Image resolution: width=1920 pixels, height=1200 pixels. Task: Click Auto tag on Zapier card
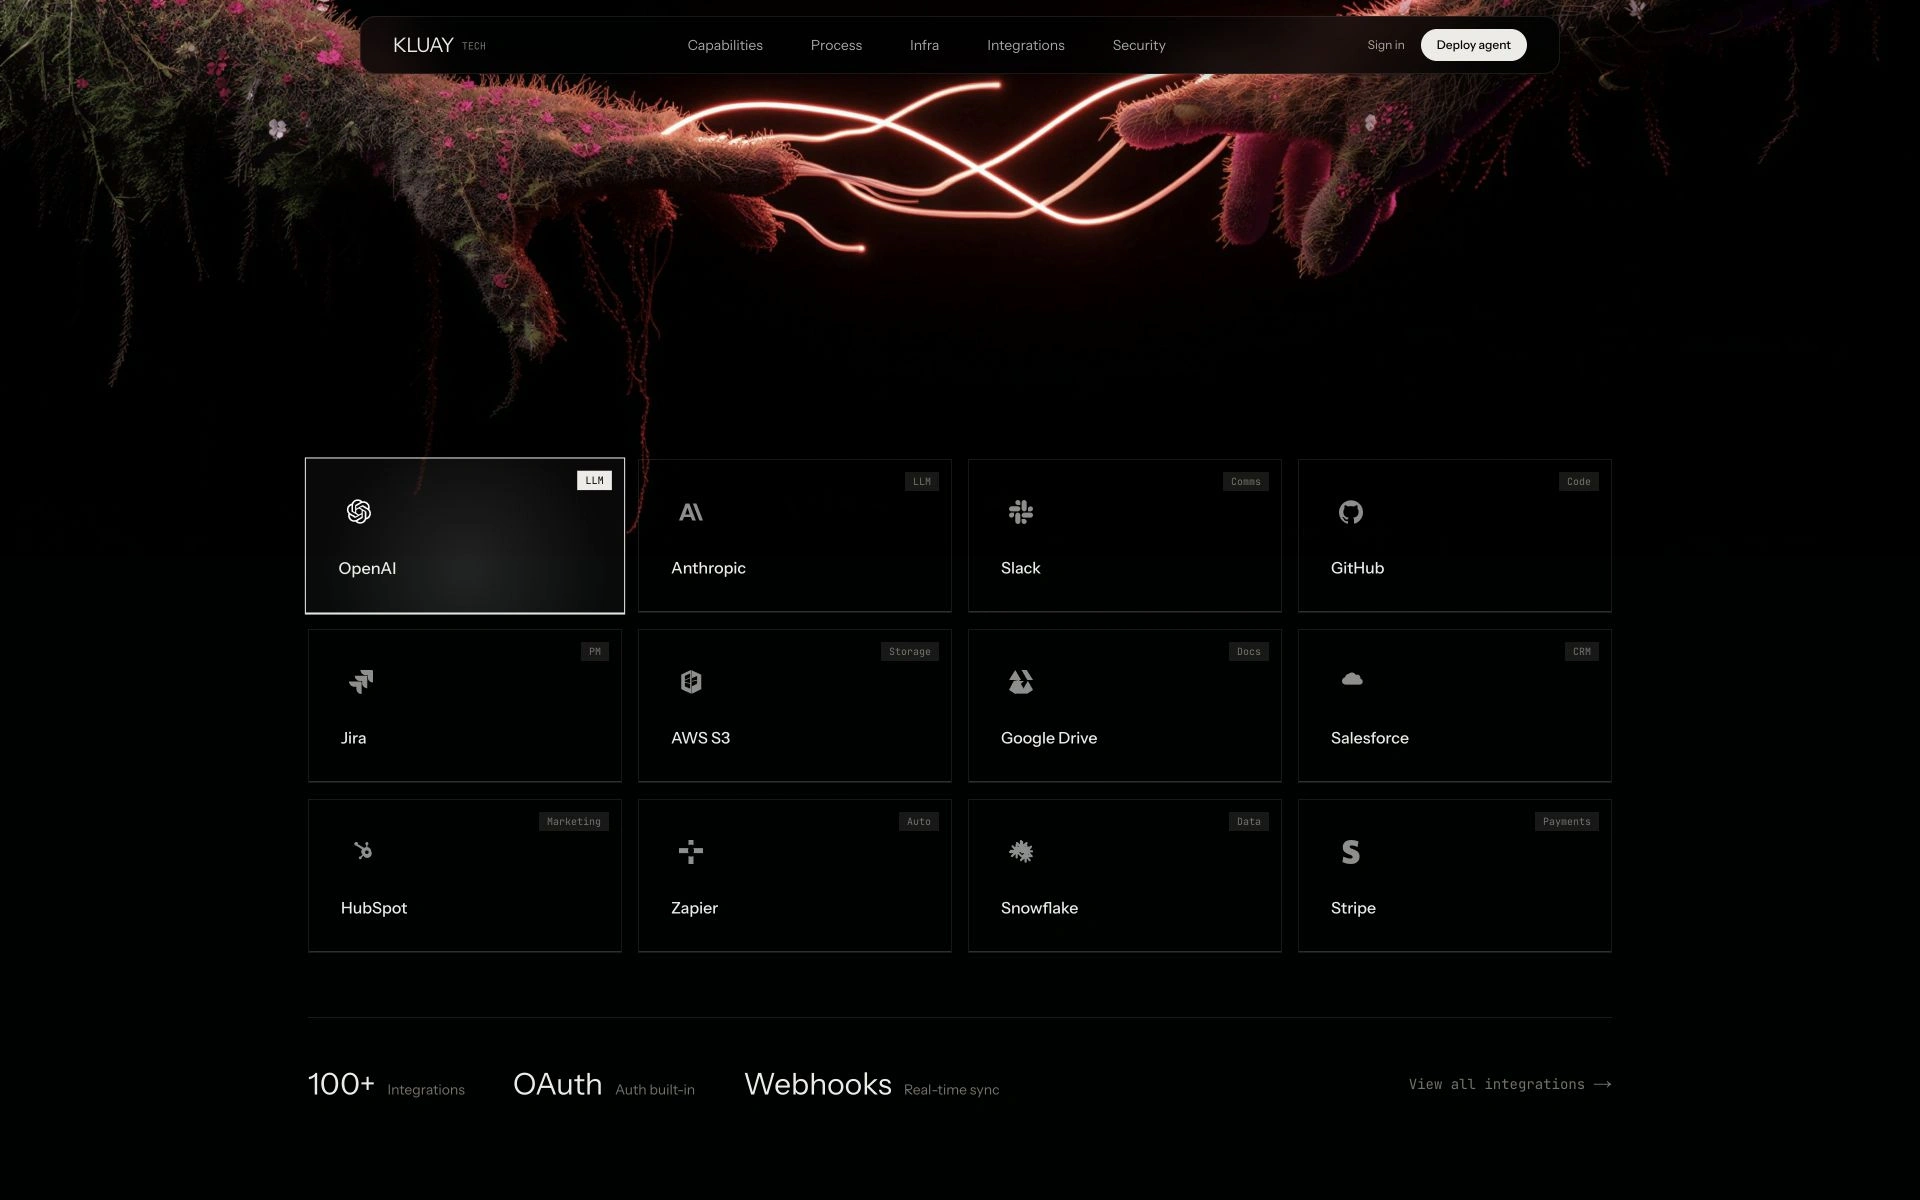[x=919, y=822]
